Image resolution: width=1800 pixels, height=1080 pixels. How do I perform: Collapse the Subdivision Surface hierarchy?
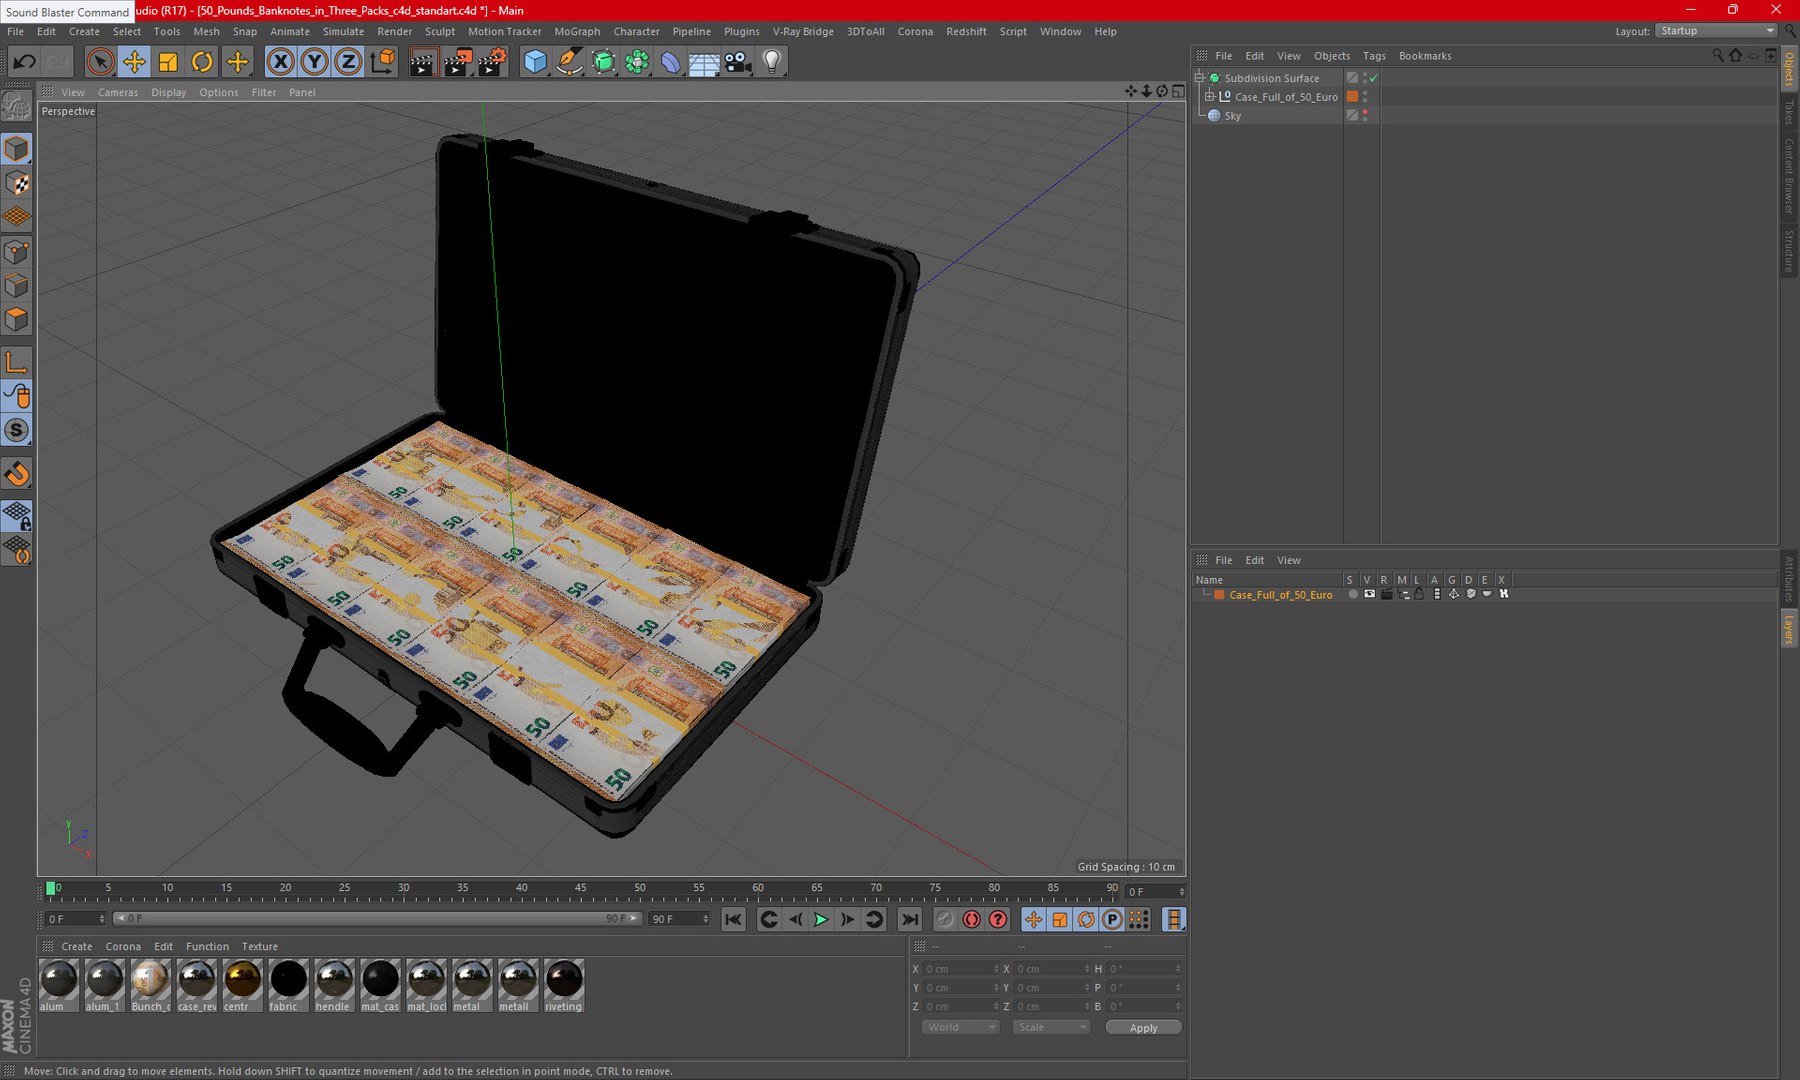point(1199,78)
